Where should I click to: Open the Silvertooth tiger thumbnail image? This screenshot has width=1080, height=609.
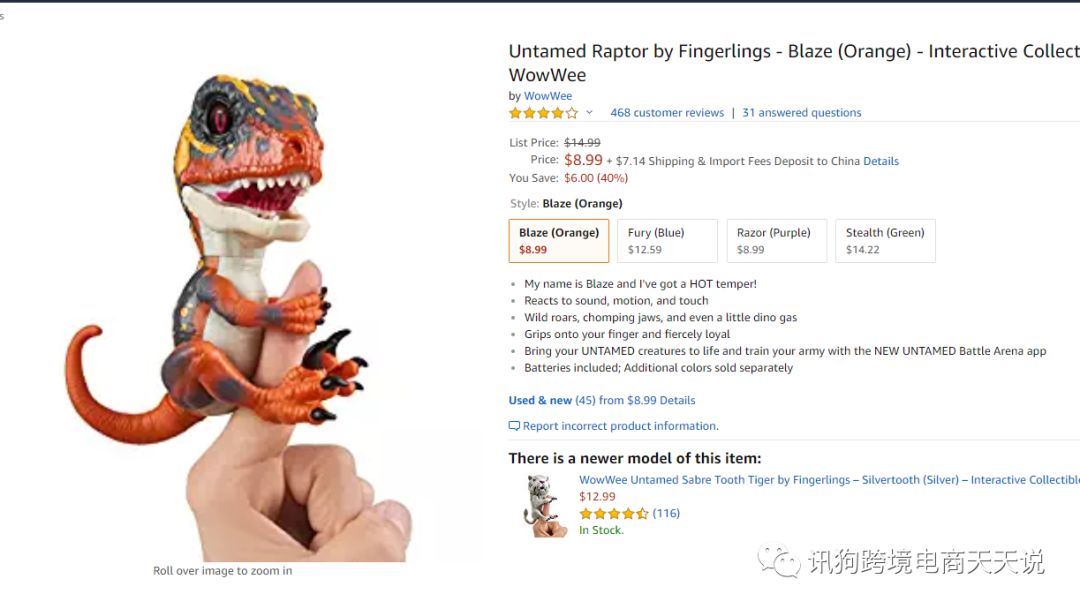coord(545,505)
